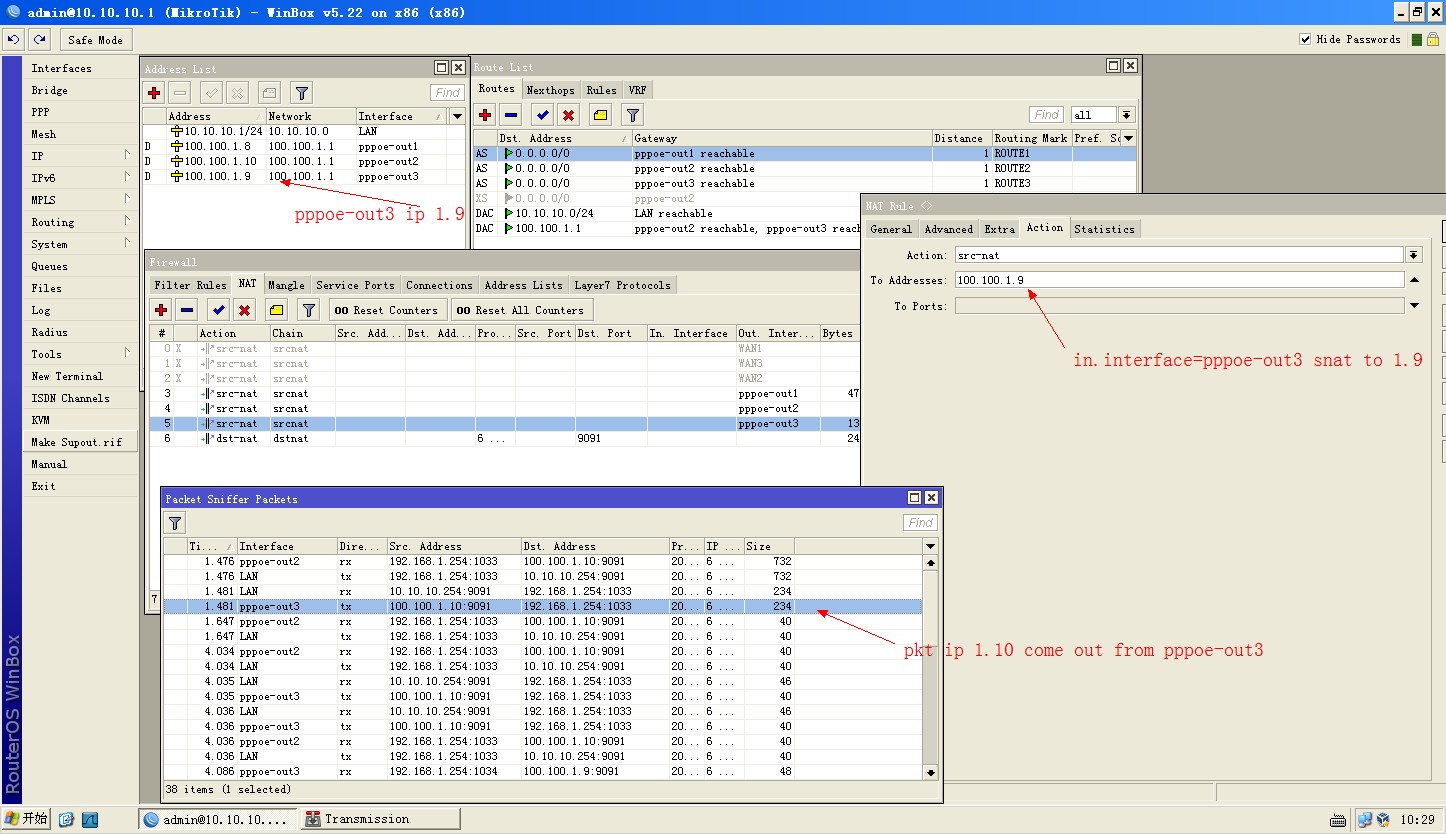Open Transmission from the Windows taskbar
Viewport: 1446px width, 834px height.
[366, 819]
